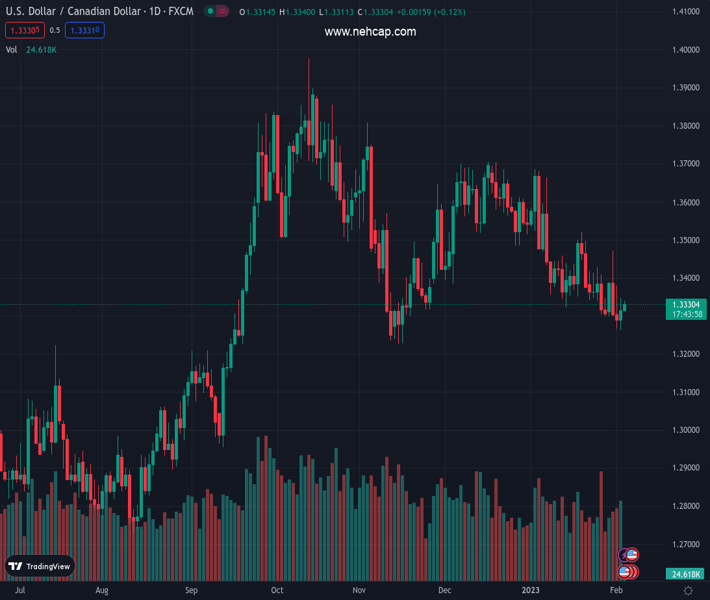Toggle the green market status indicator
Viewport: 710px width, 600px height.
pos(208,12)
